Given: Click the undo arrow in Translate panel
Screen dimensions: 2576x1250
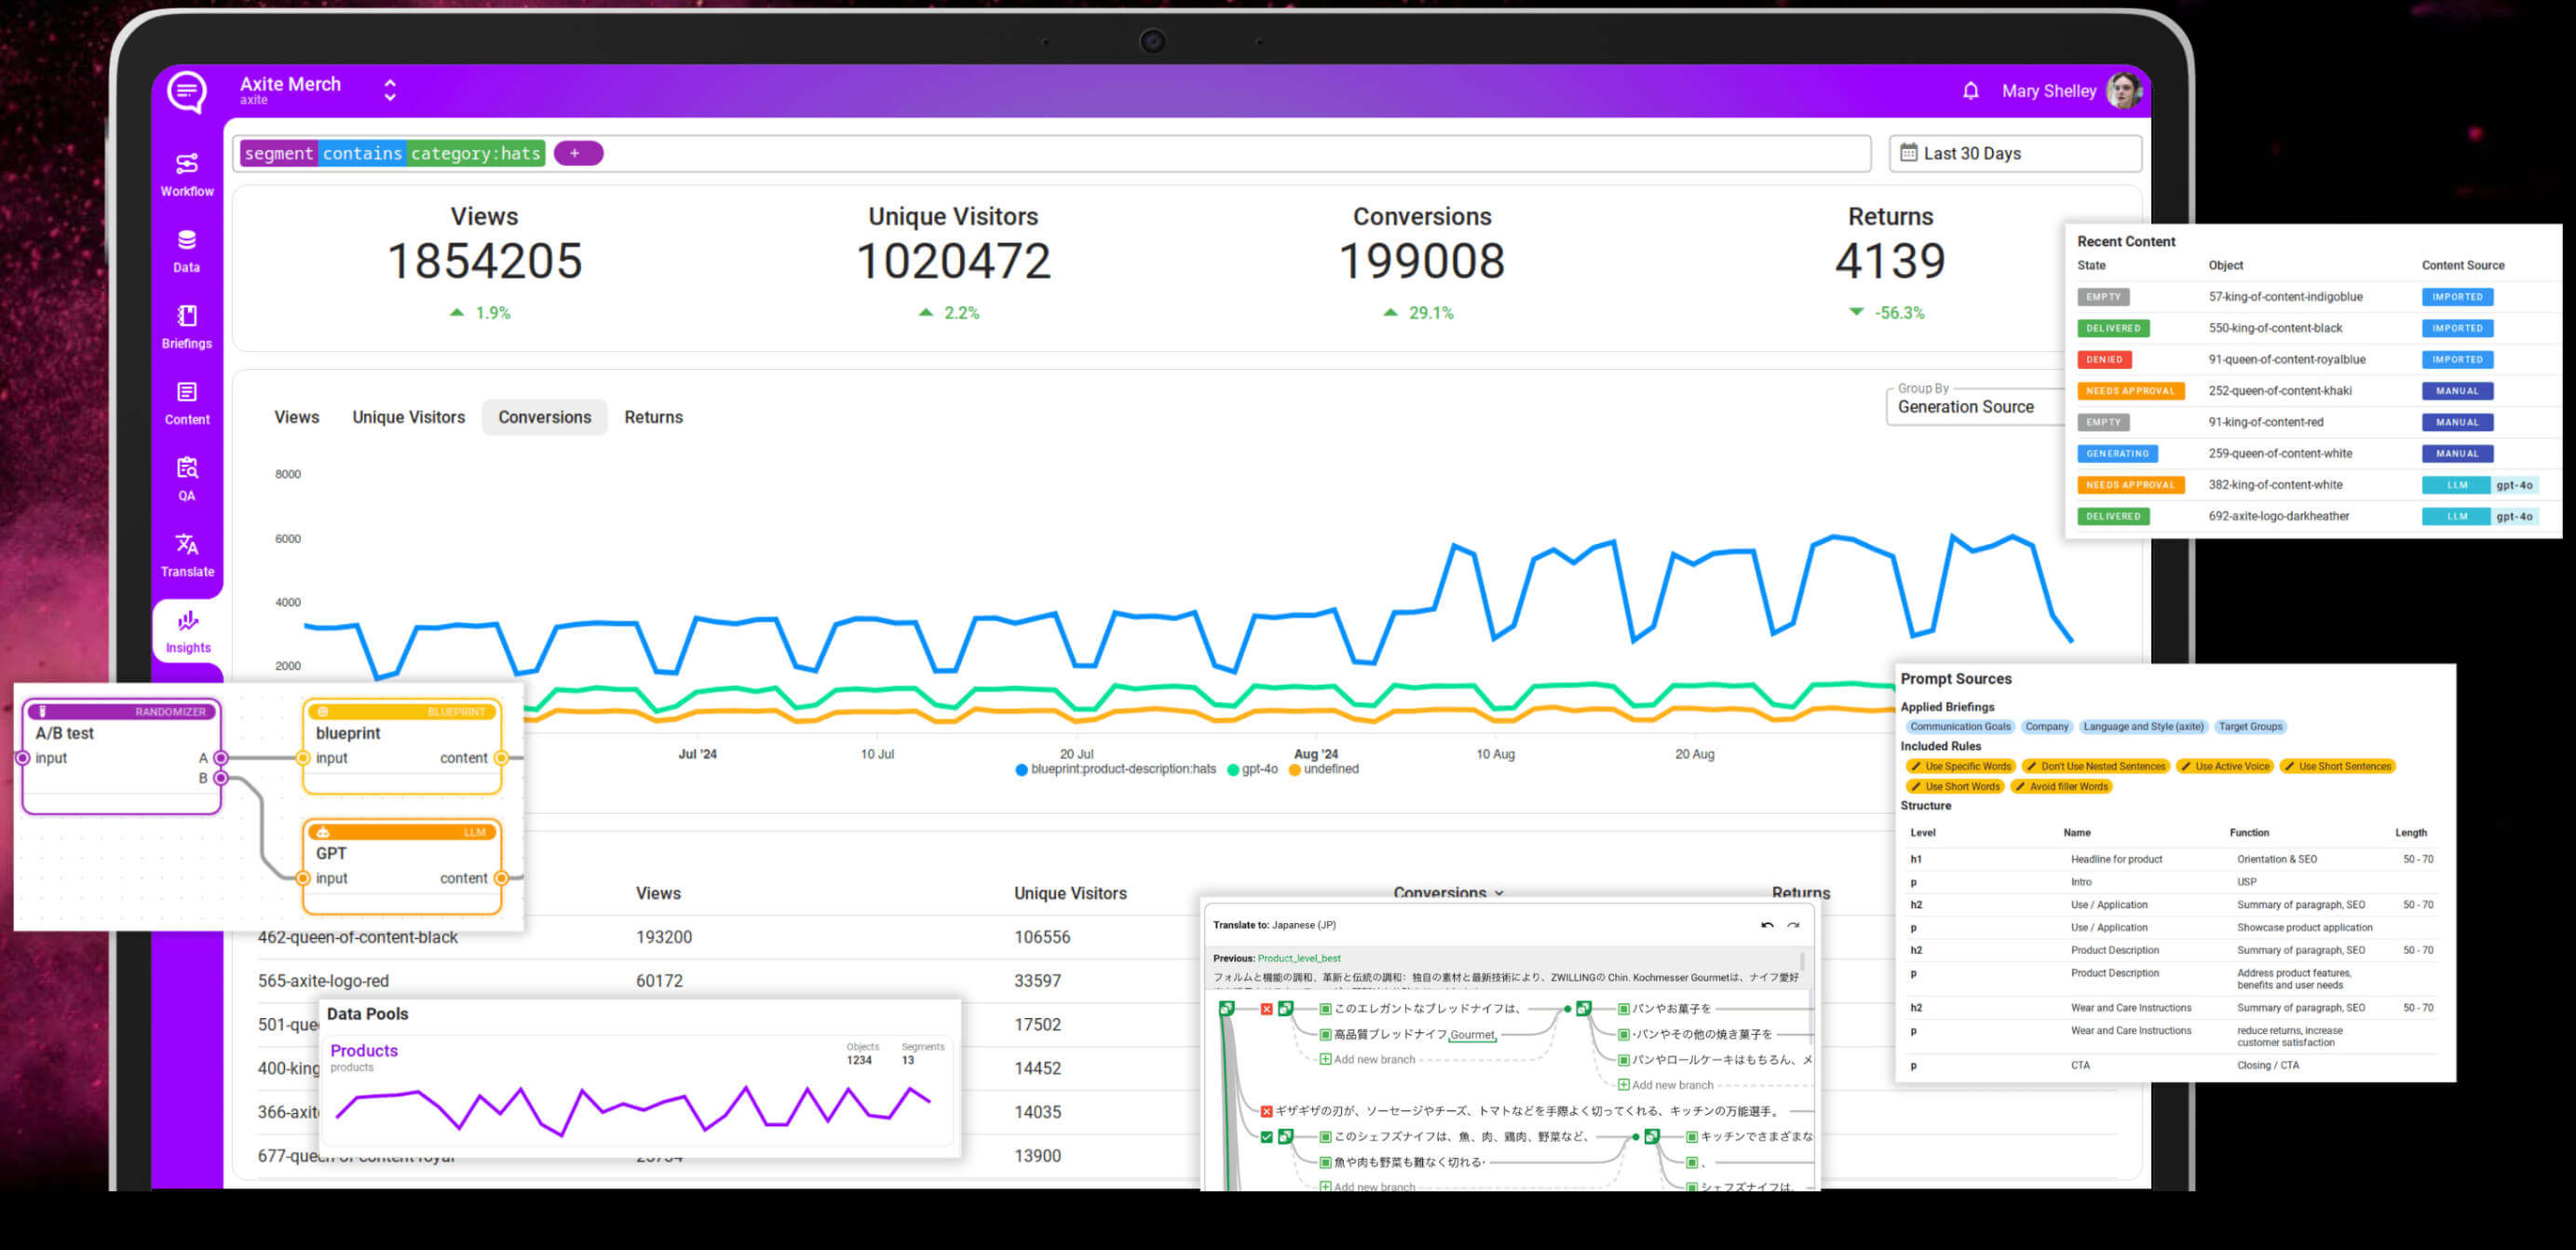Looking at the screenshot, I should pos(1767,925).
